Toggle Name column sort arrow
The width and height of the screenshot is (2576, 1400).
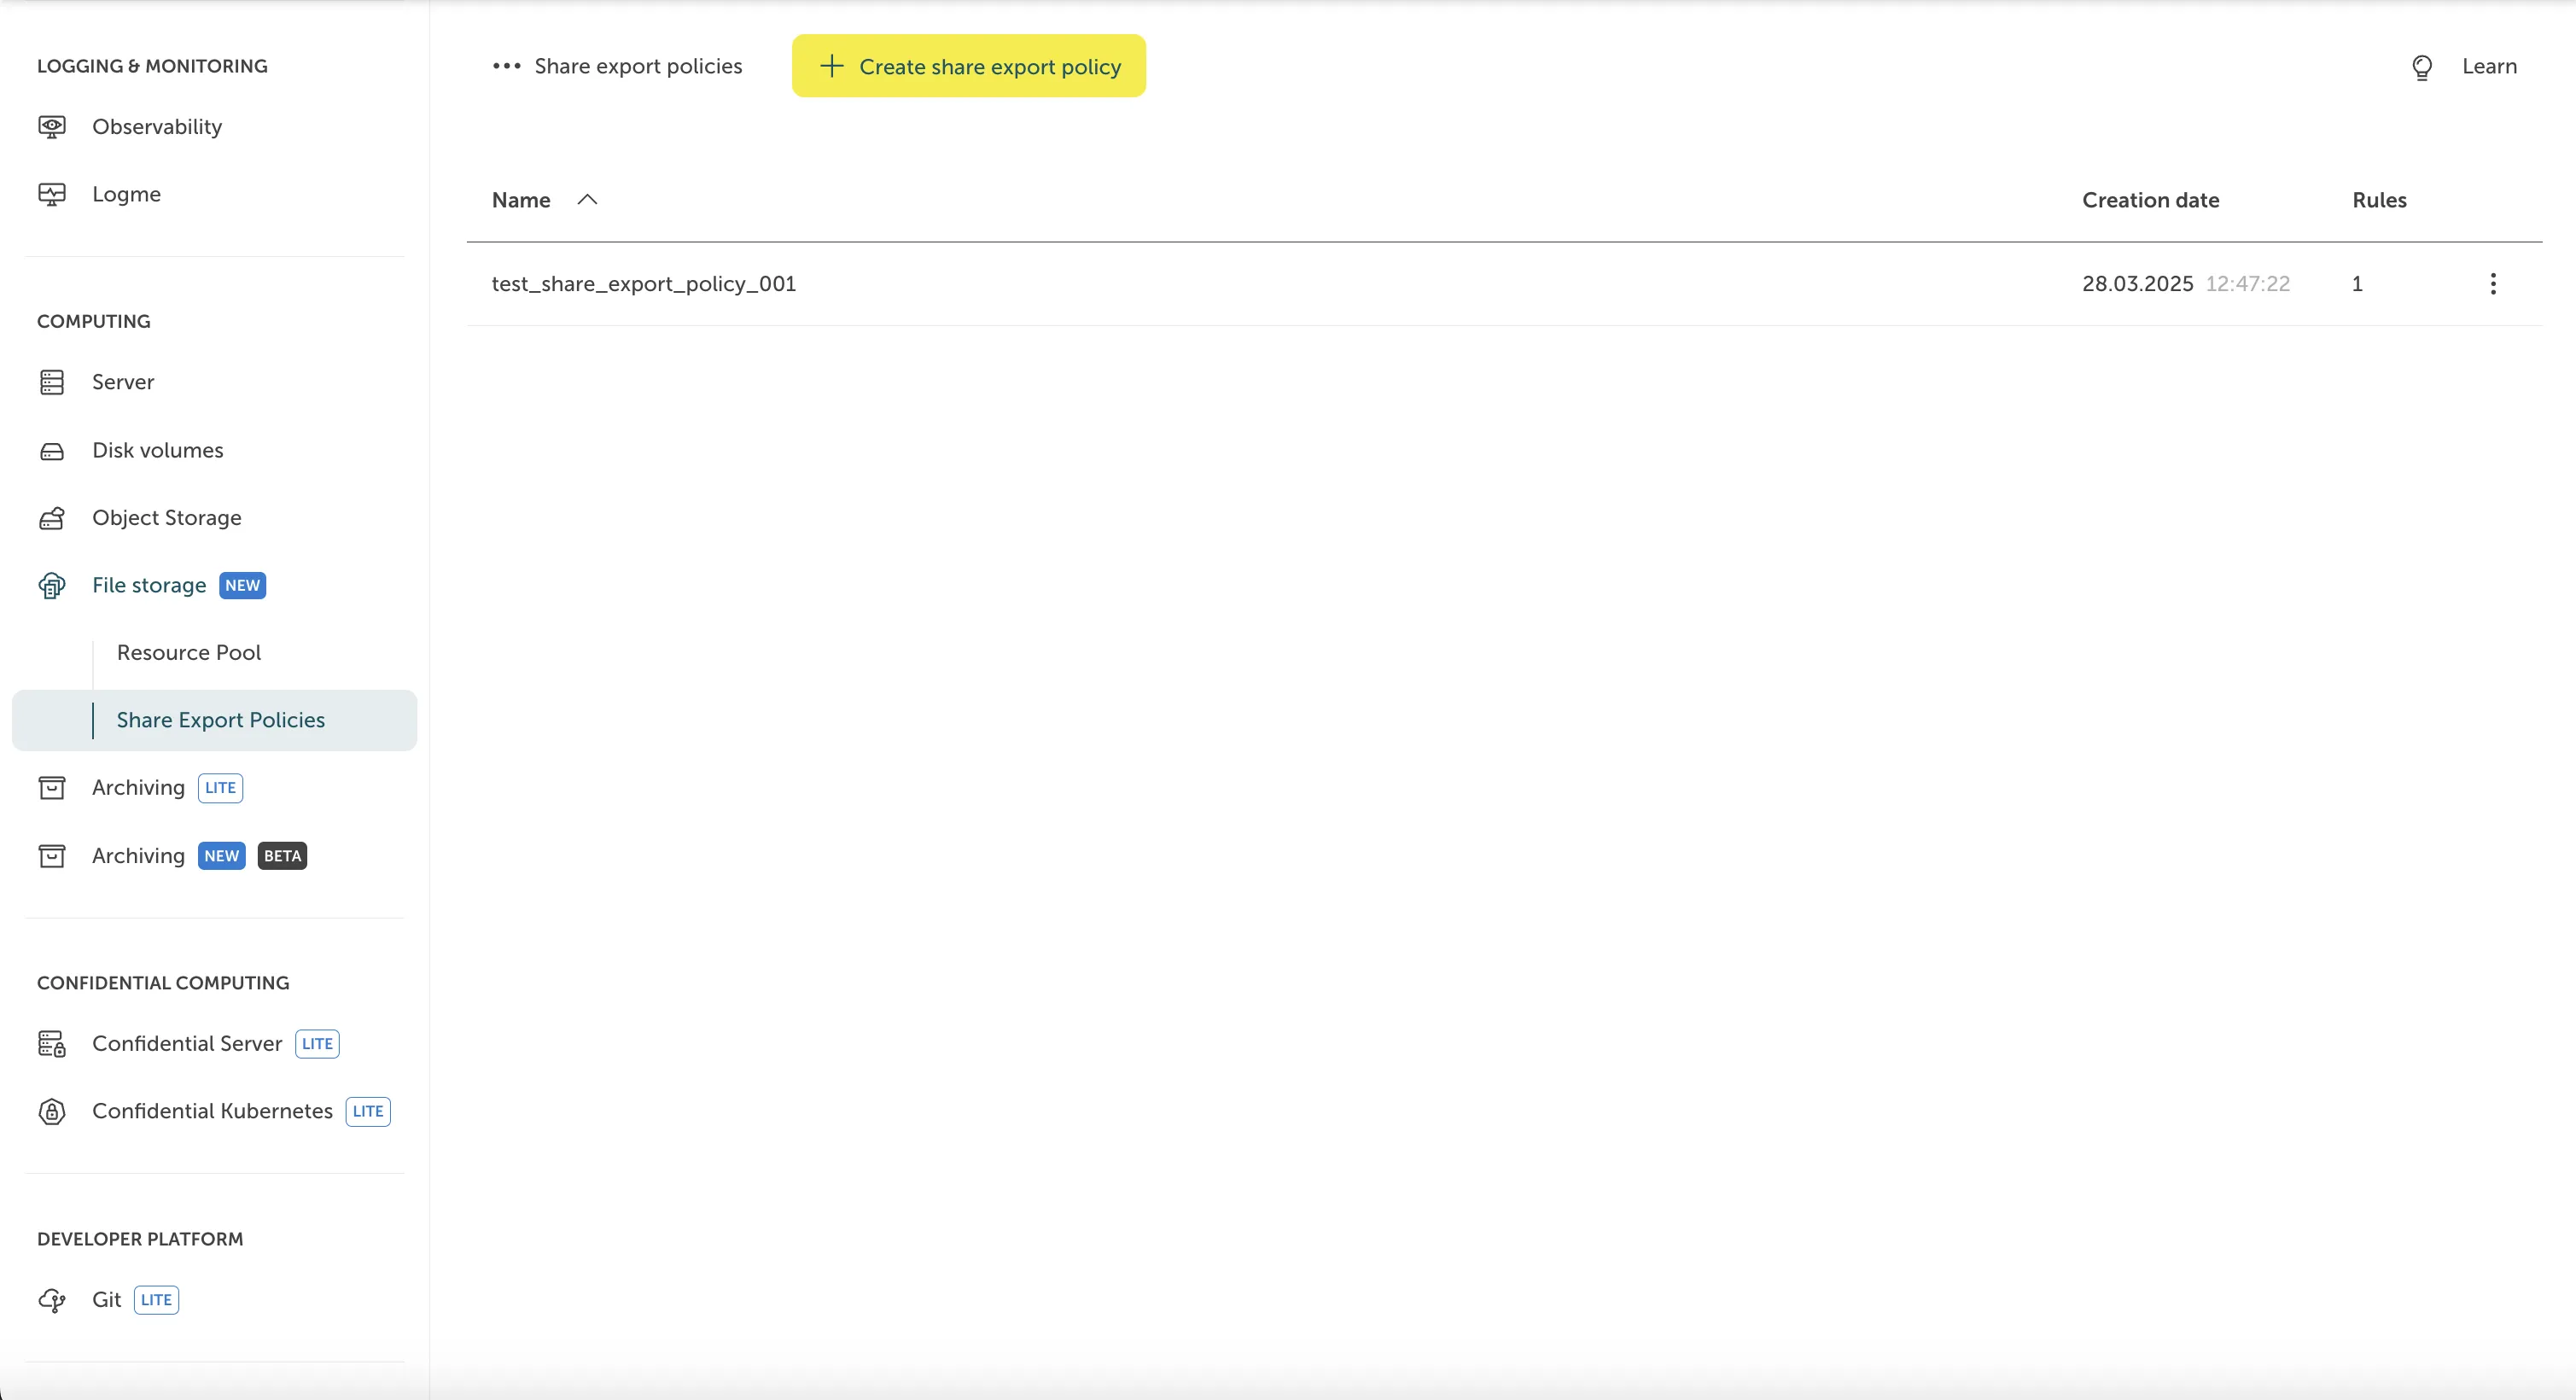coord(587,200)
